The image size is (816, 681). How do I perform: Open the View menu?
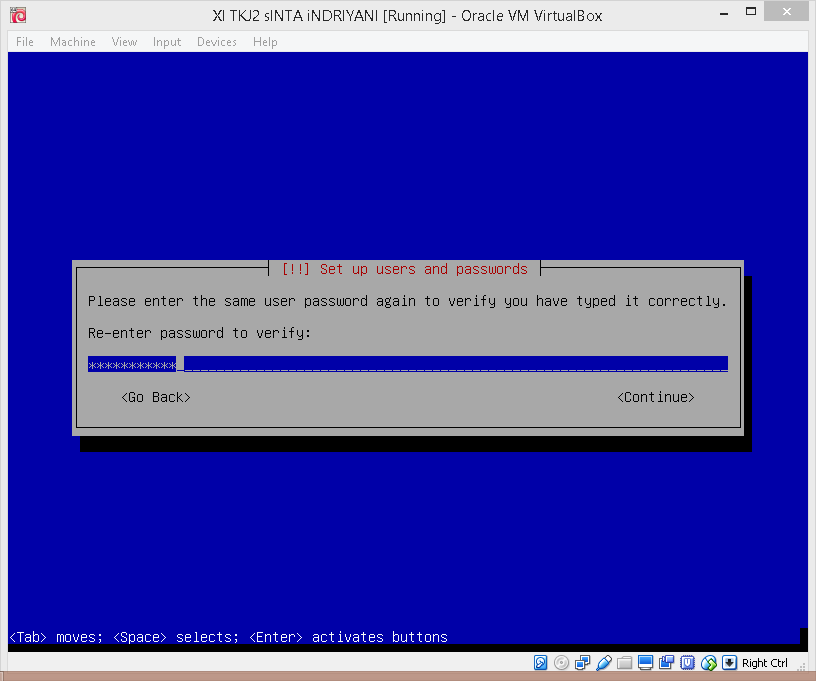[124, 42]
